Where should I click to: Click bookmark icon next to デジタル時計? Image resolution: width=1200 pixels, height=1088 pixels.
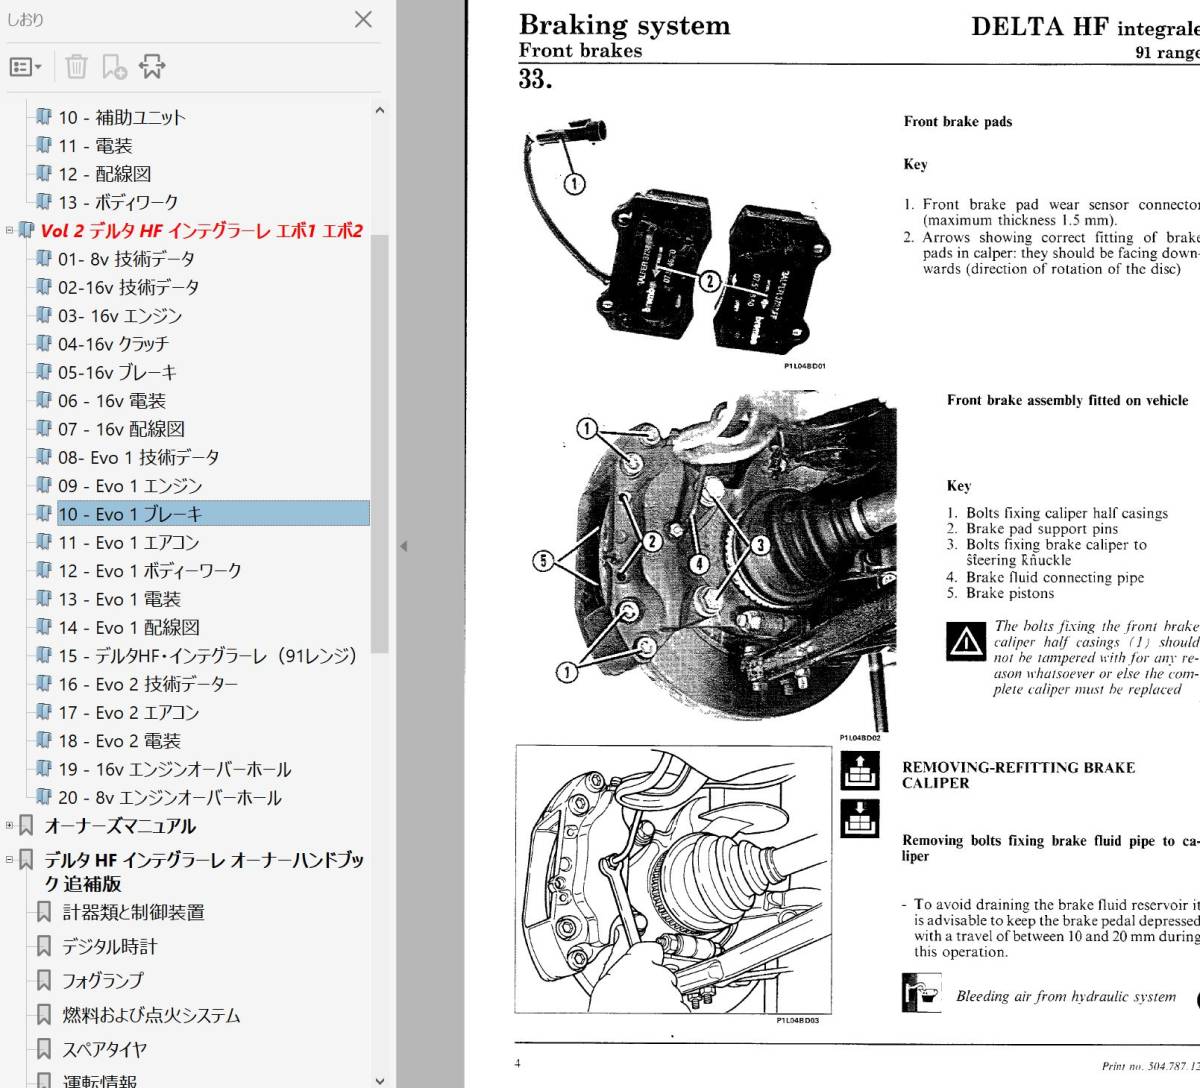(44, 946)
